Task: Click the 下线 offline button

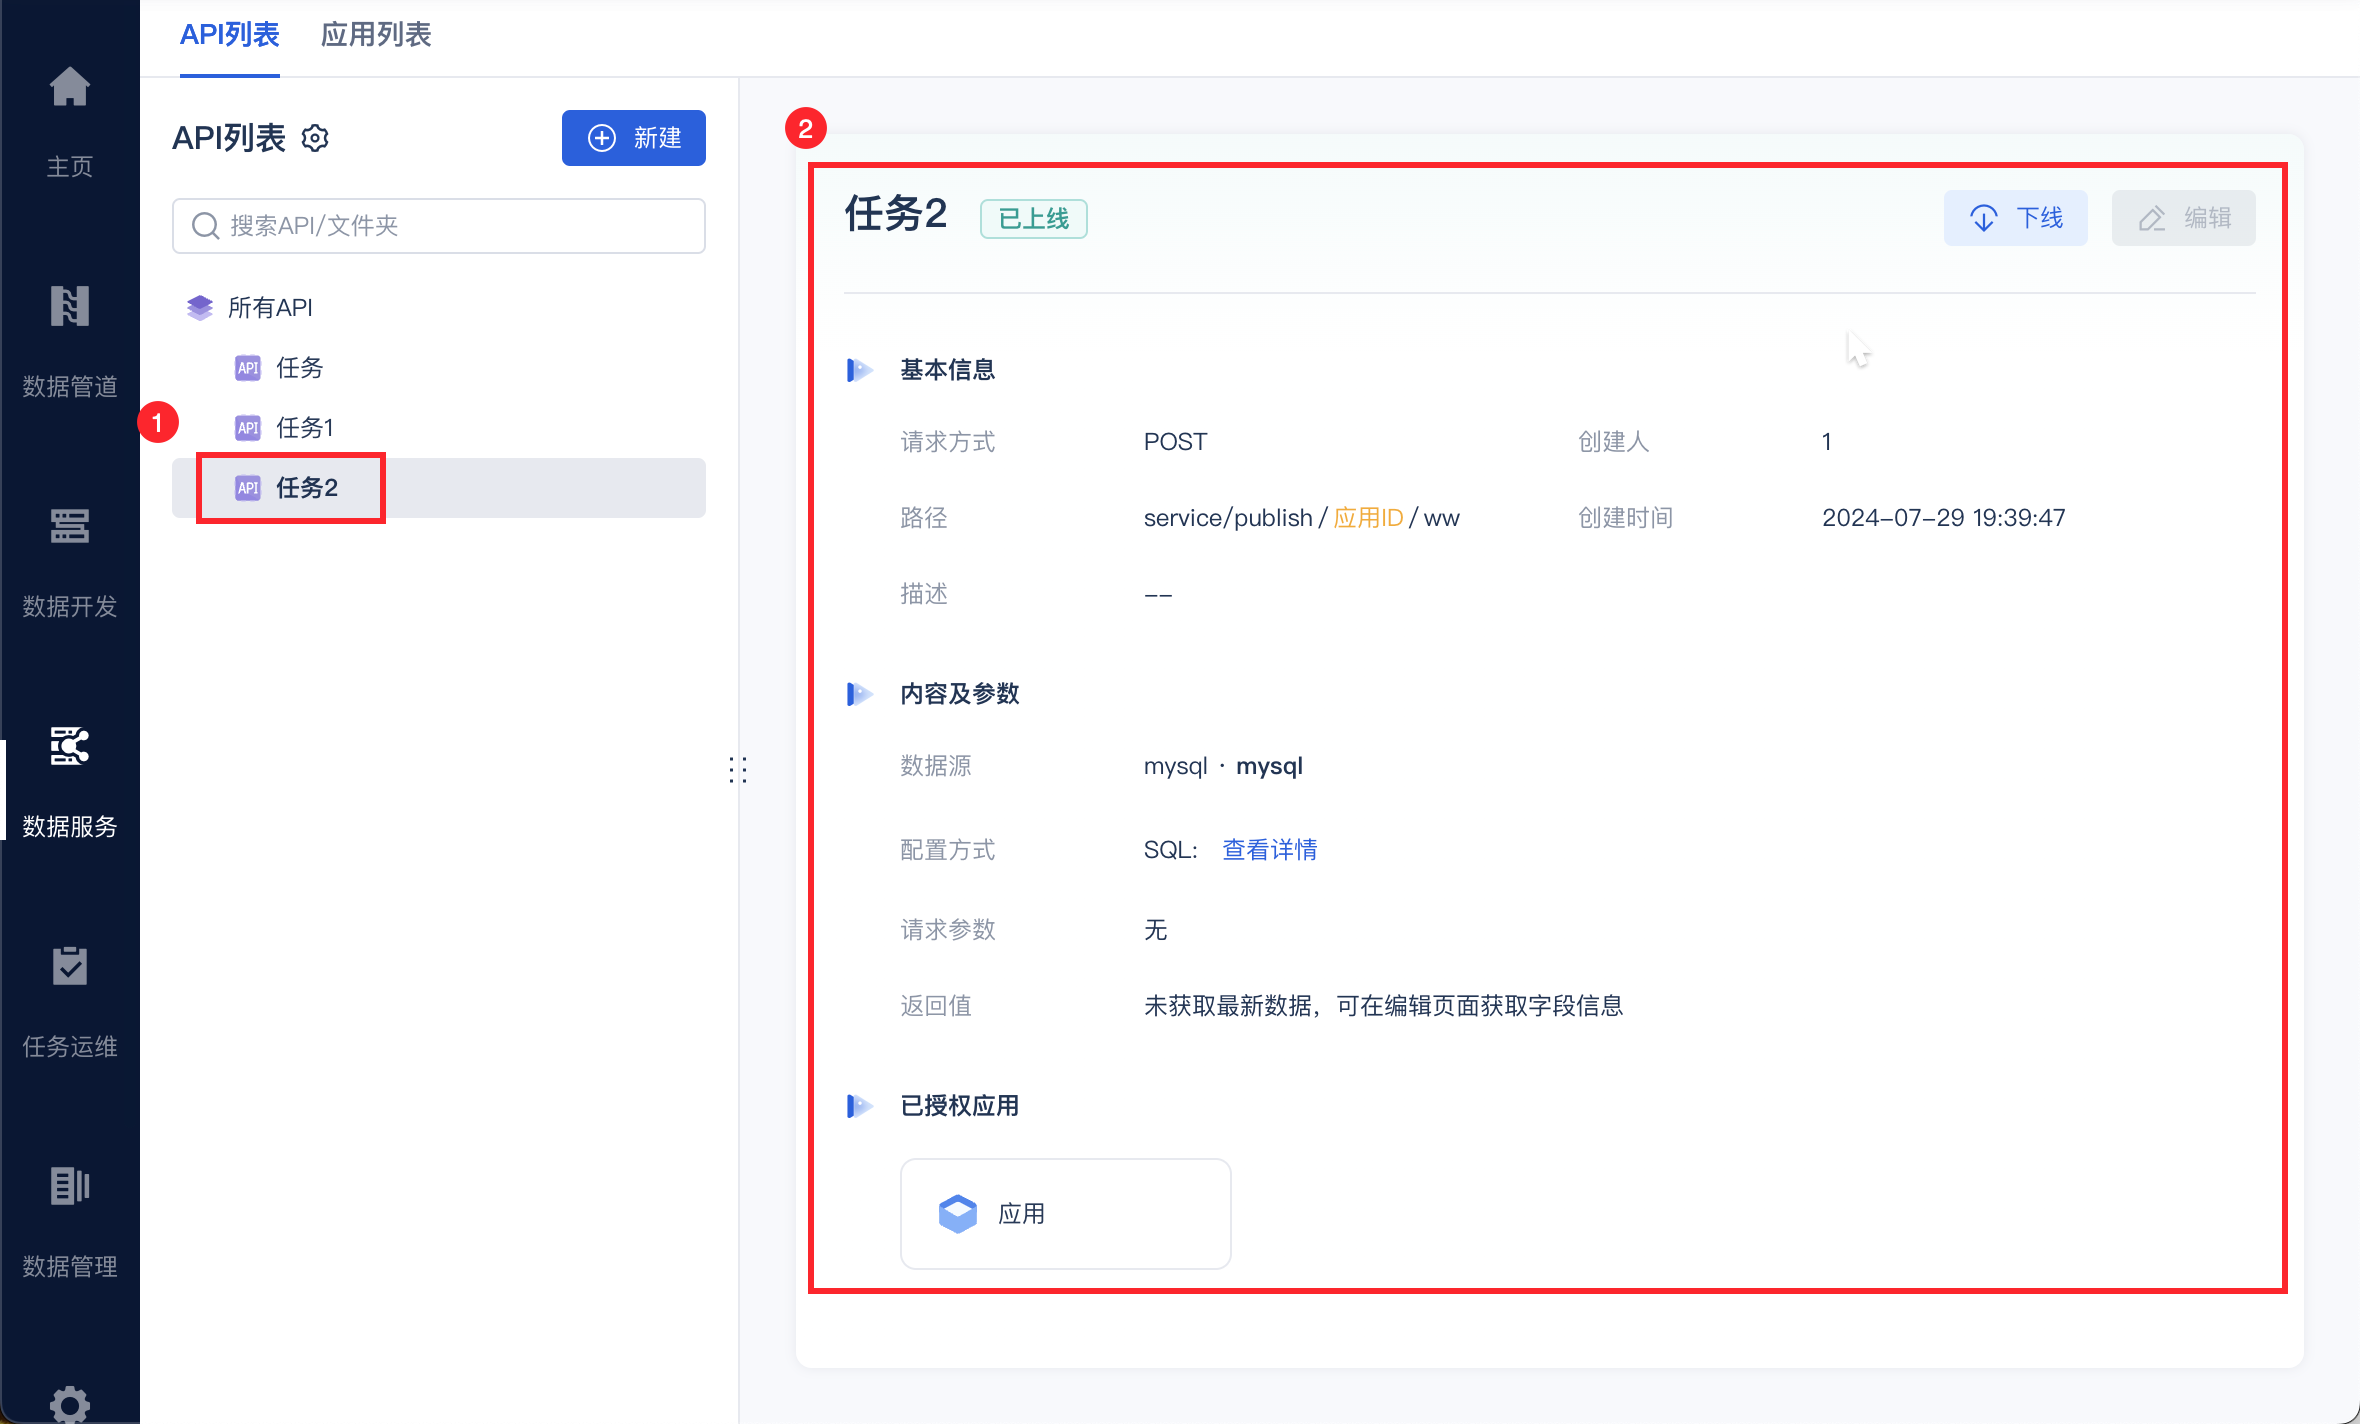Action: (2015, 218)
